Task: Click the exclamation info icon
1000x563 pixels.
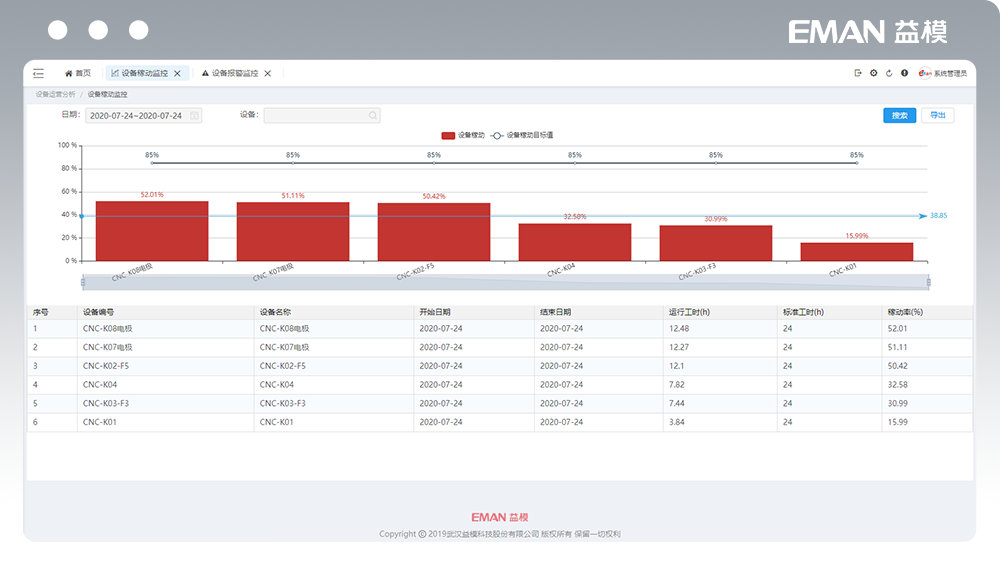Action: (904, 73)
